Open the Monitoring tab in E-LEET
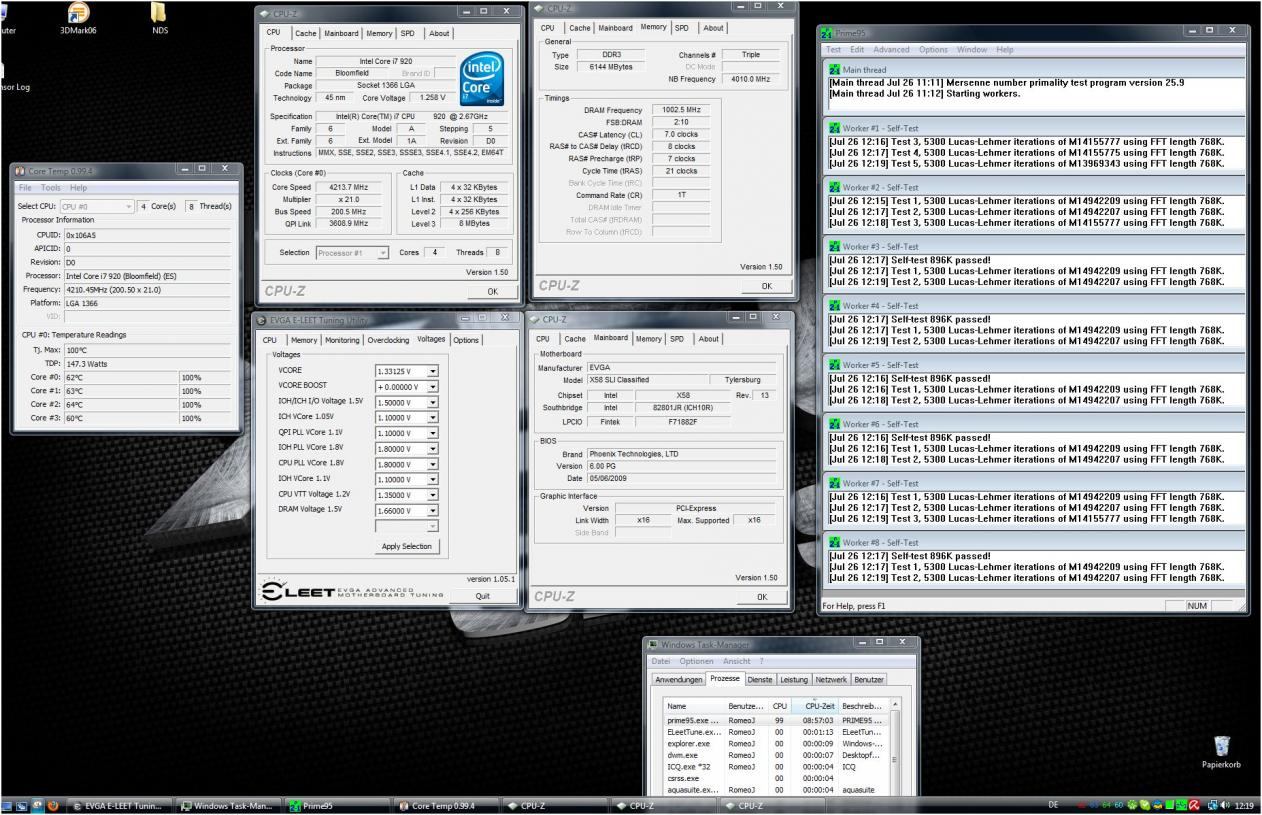 point(341,340)
